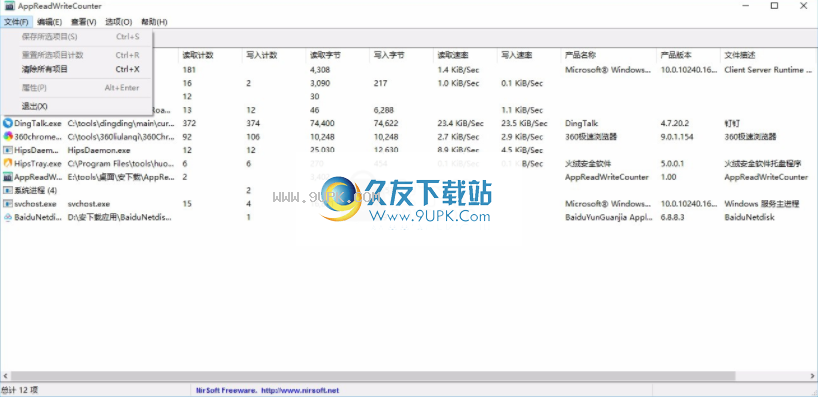Select the DingTalk.exe process icon
Viewport: 818px width, 399px height.
7,124
